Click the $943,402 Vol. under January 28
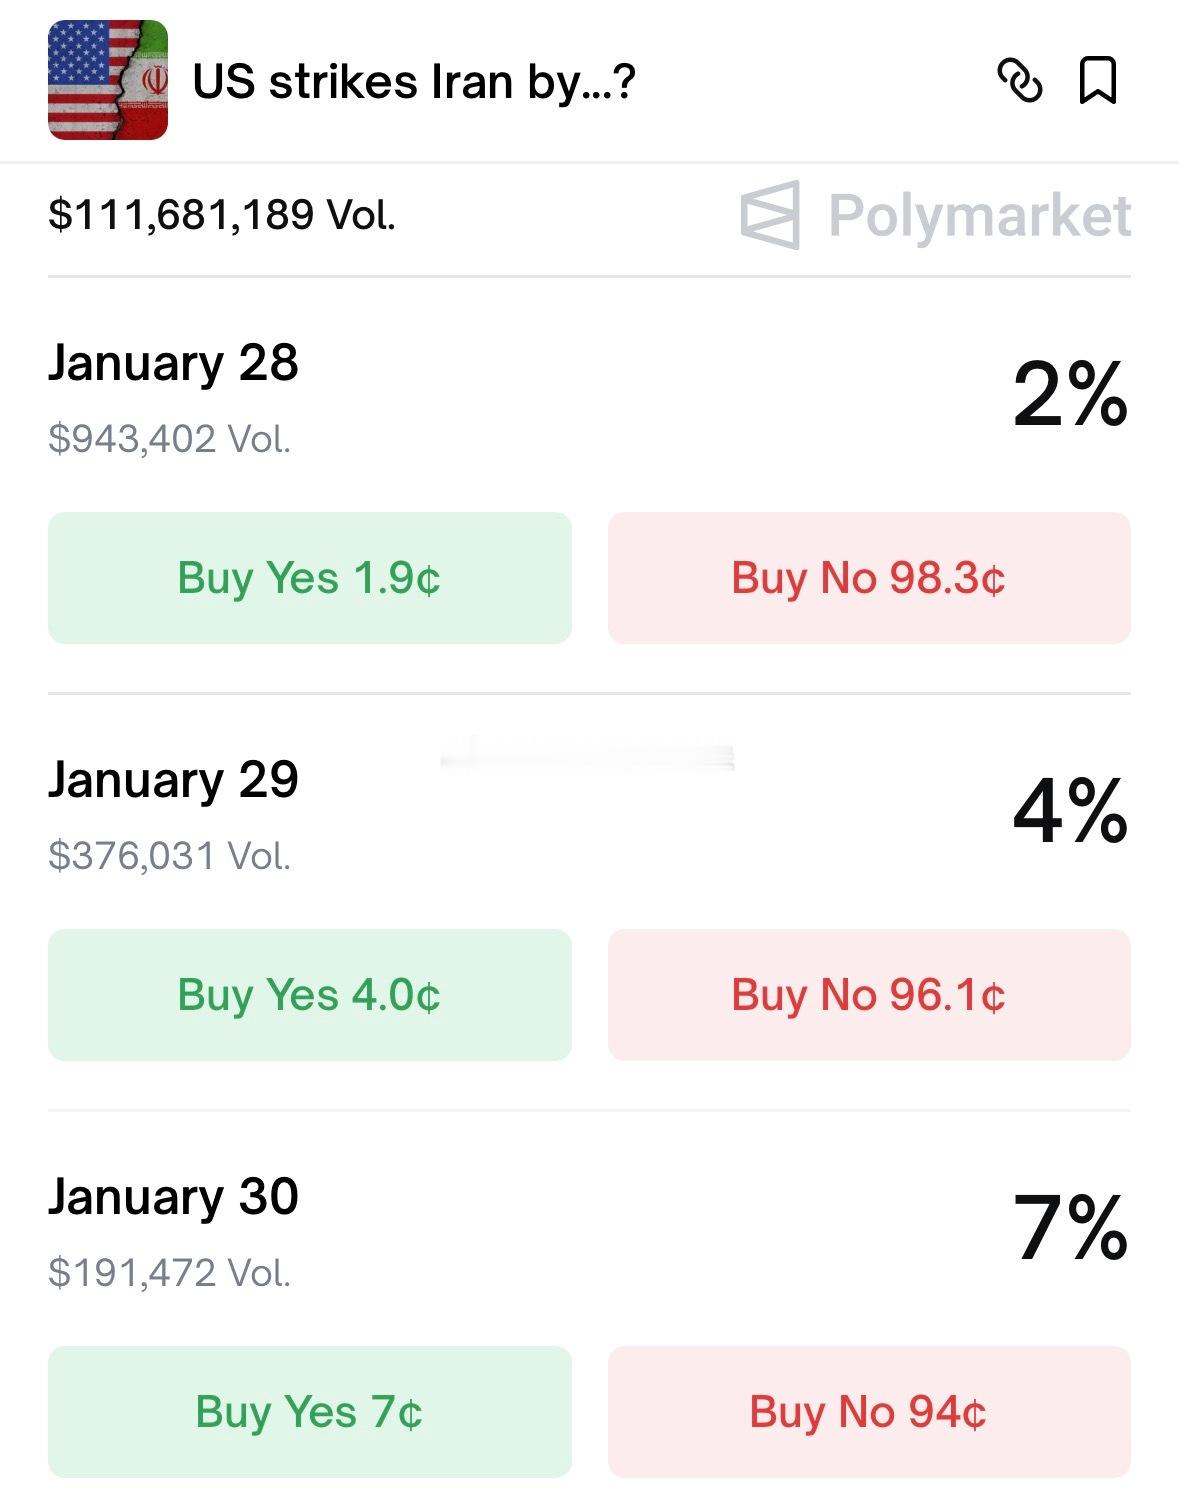 tap(169, 439)
